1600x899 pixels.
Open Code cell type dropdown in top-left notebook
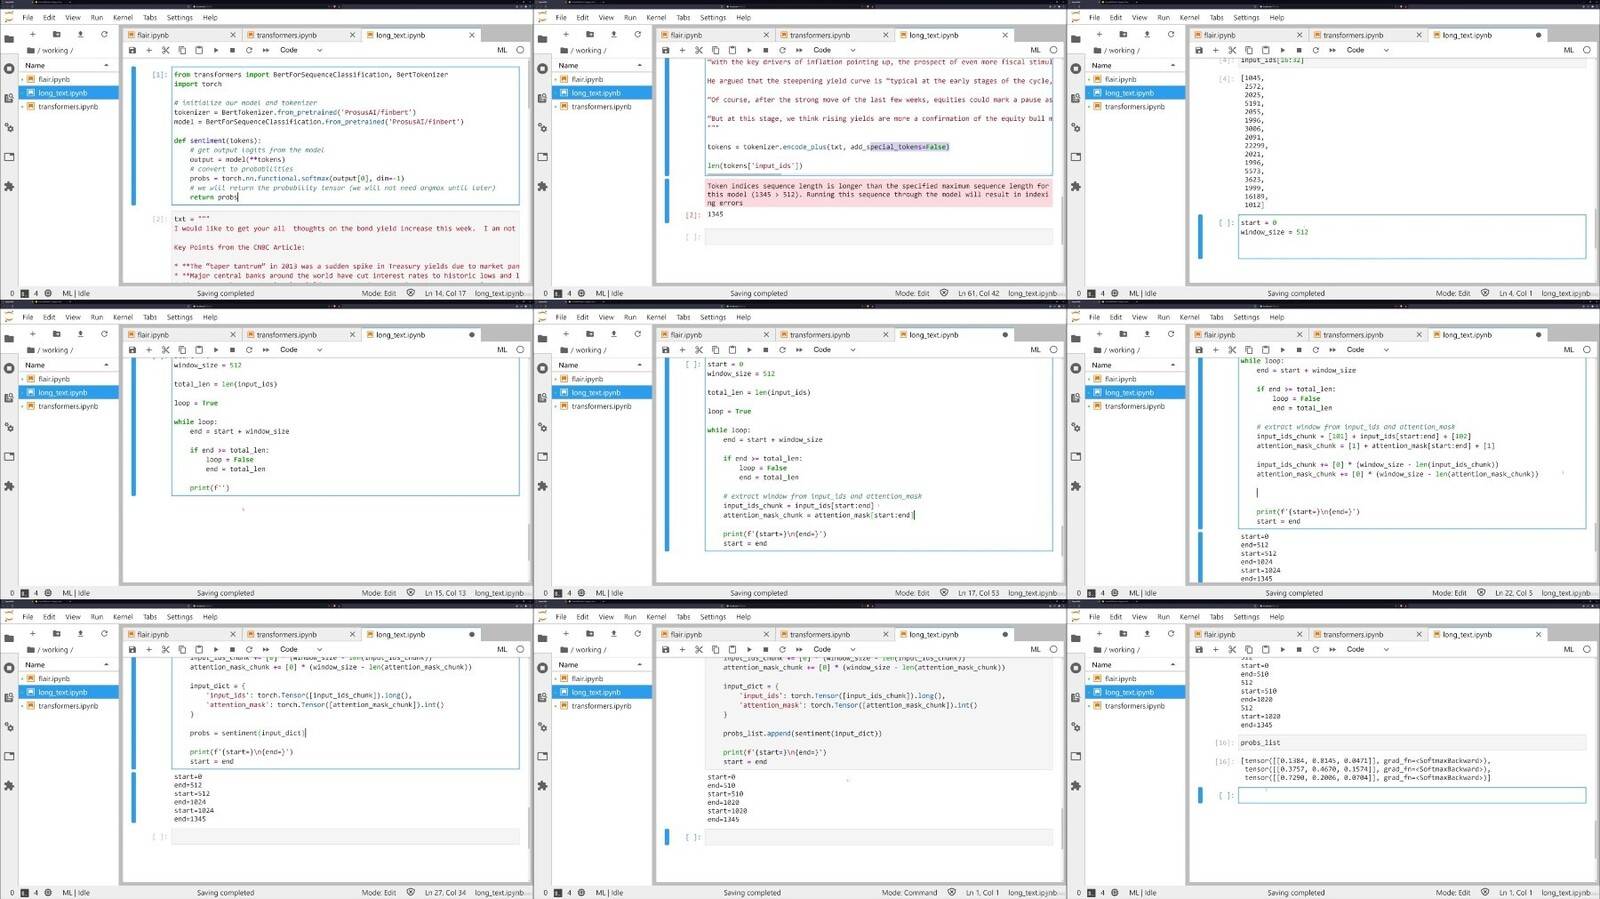[x=300, y=50]
